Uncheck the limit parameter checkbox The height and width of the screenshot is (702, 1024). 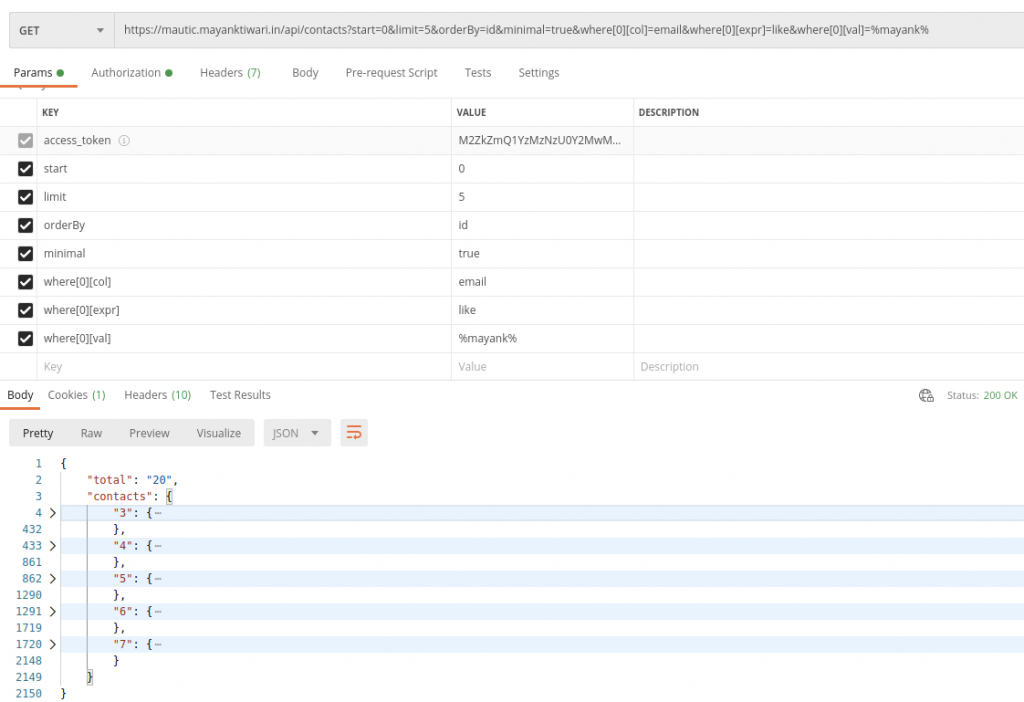pyautogui.click(x=25, y=197)
